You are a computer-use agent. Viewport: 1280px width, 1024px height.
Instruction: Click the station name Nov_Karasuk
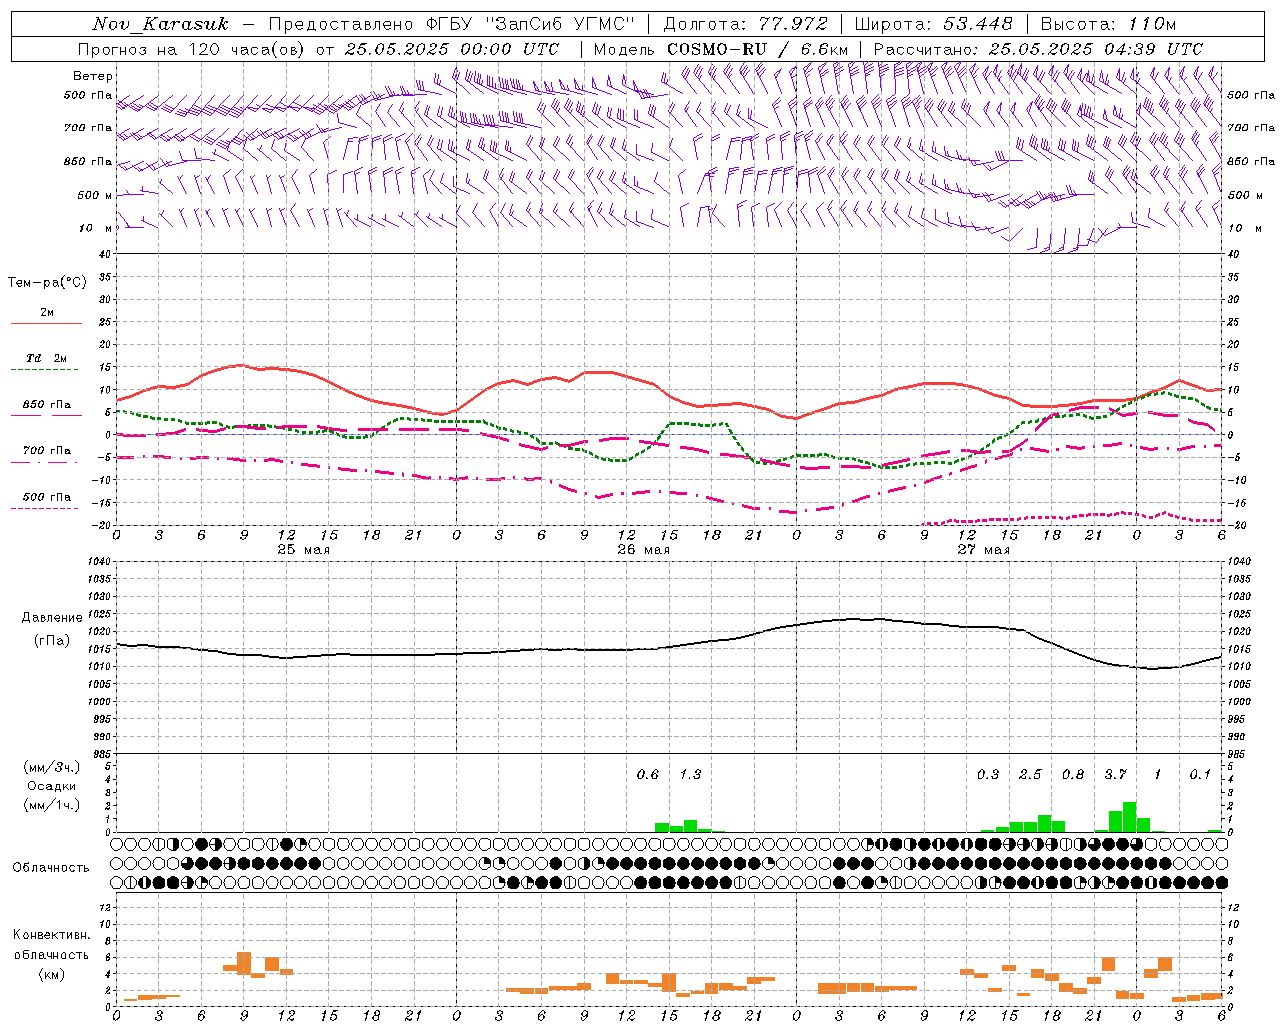(160, 24)
